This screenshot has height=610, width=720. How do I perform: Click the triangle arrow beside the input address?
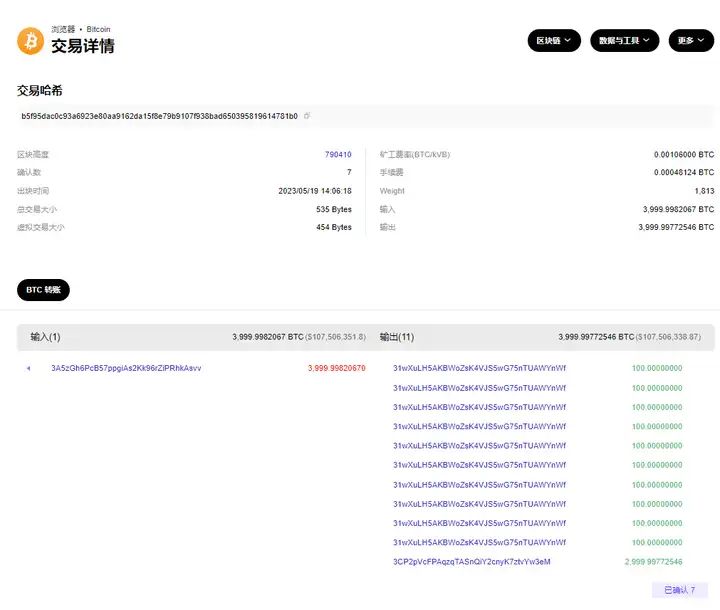click(28, 368)
